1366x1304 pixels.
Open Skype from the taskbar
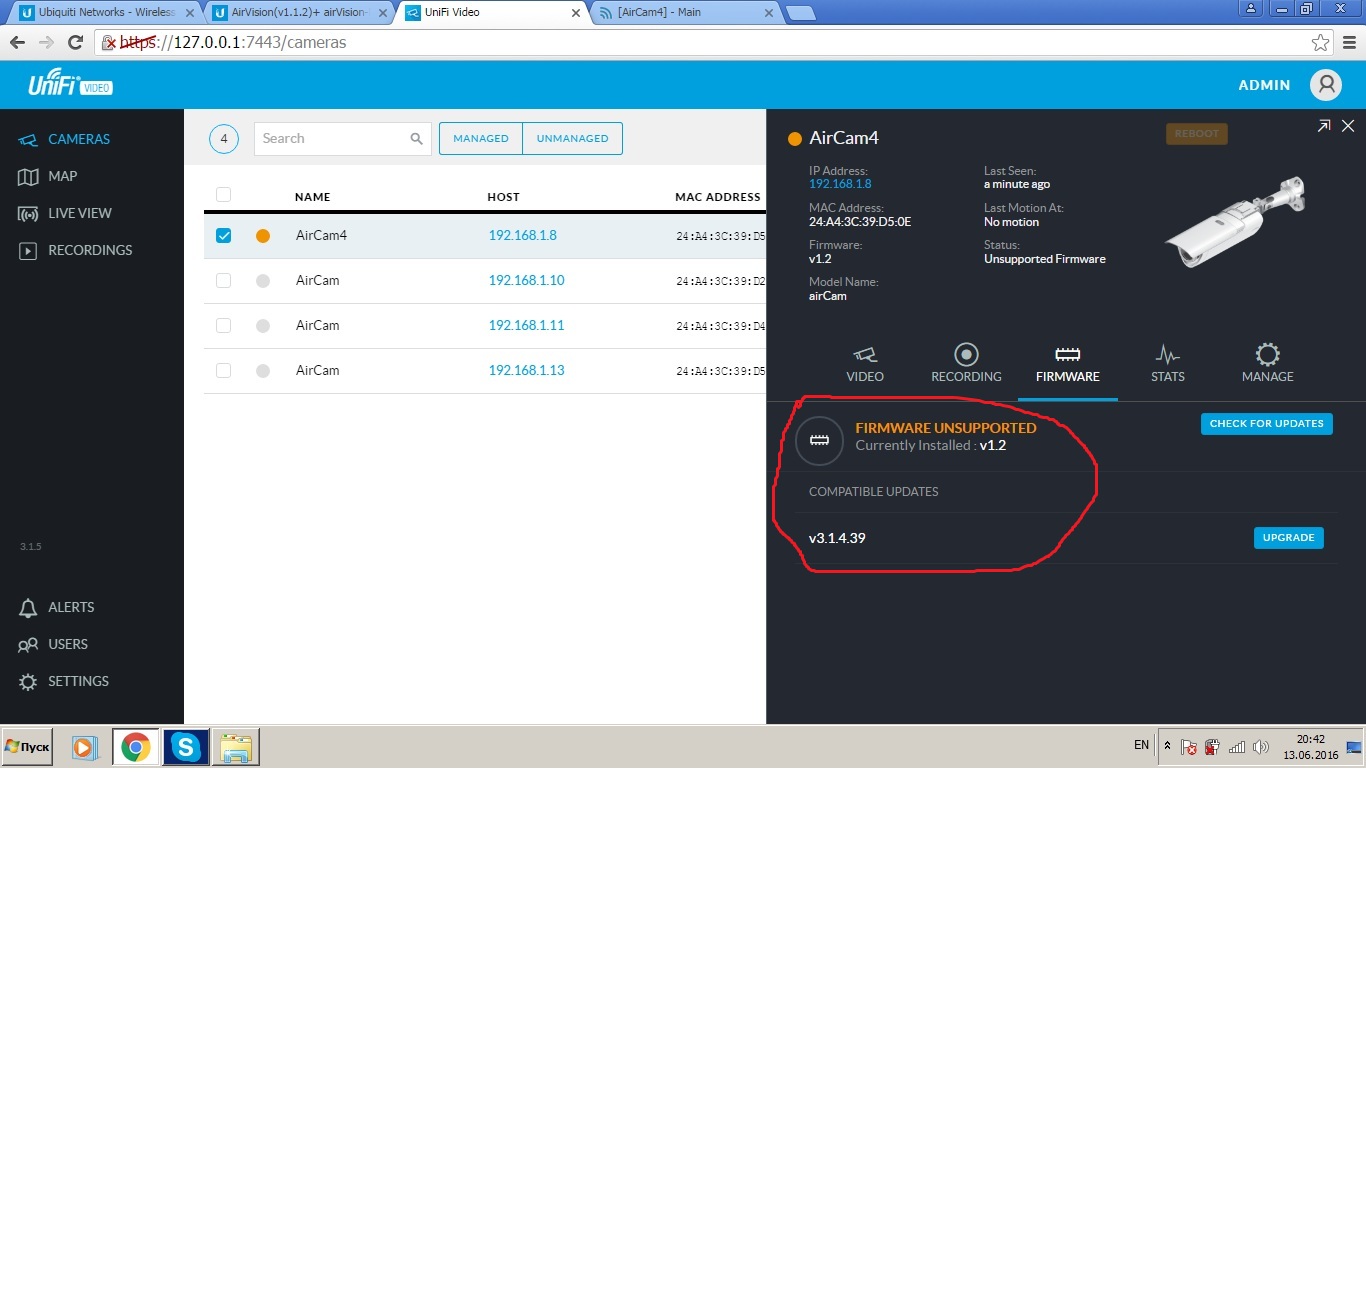[x=186, y=747]
